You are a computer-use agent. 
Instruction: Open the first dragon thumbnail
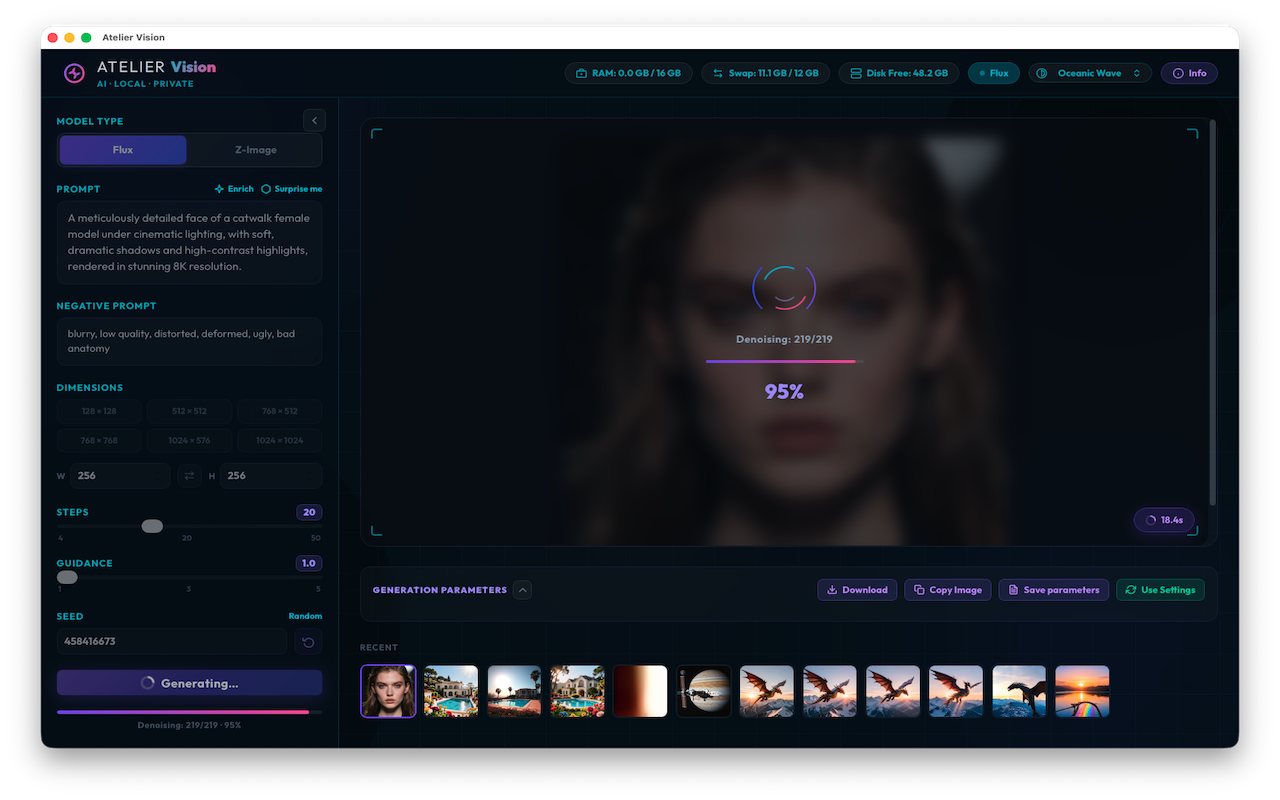[x=766, y=691]
